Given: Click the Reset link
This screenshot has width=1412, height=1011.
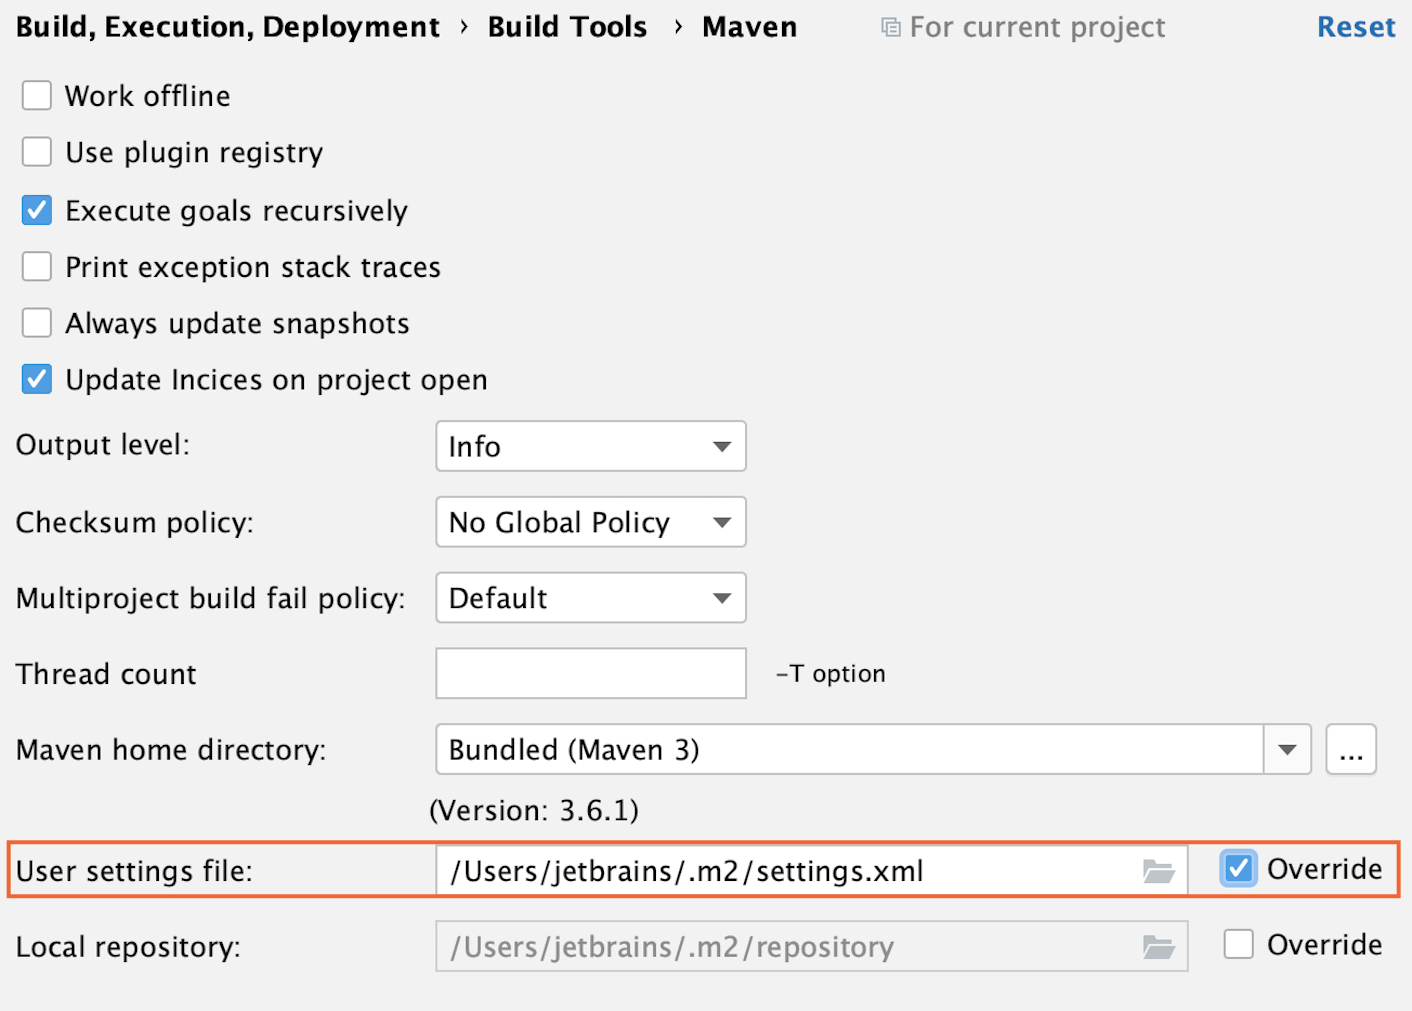Looking at the screenshot, I should click(1356, 27).
